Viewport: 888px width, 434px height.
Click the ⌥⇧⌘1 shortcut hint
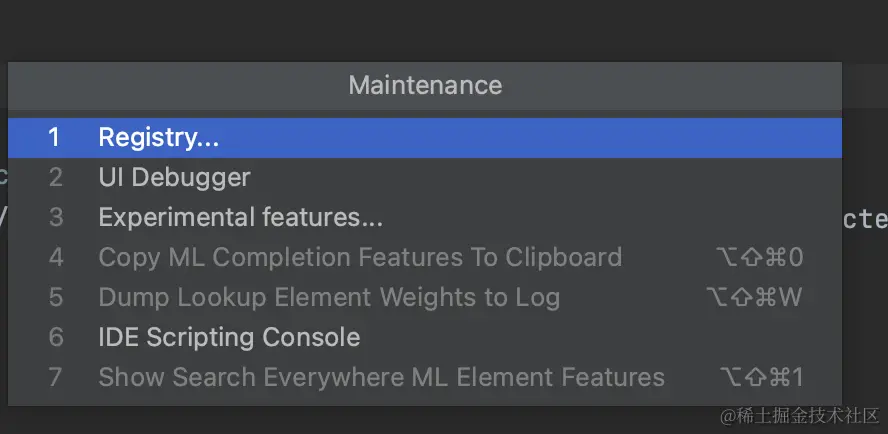point(761,377)
